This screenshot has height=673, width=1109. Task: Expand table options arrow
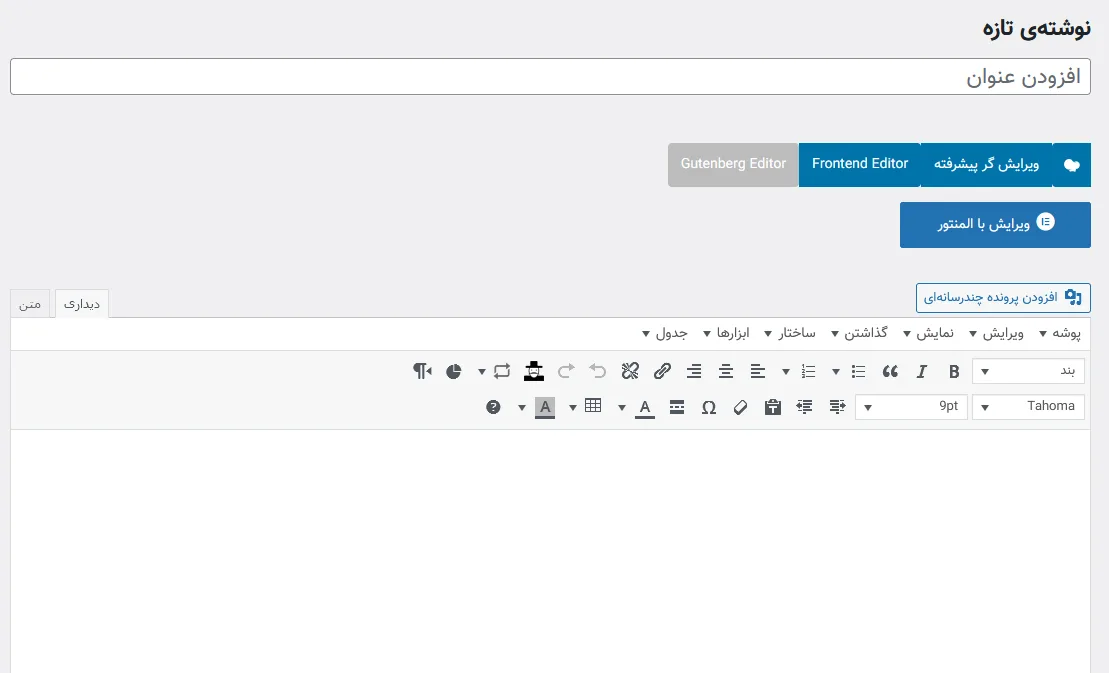coord(573,407)
